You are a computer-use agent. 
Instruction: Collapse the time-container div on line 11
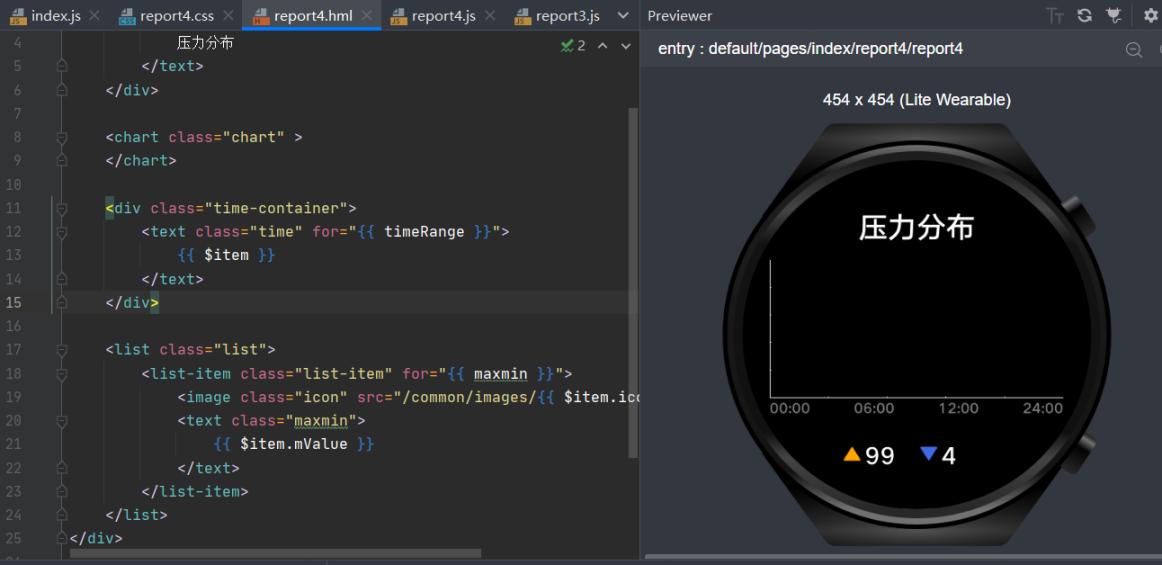click(62, 208)
